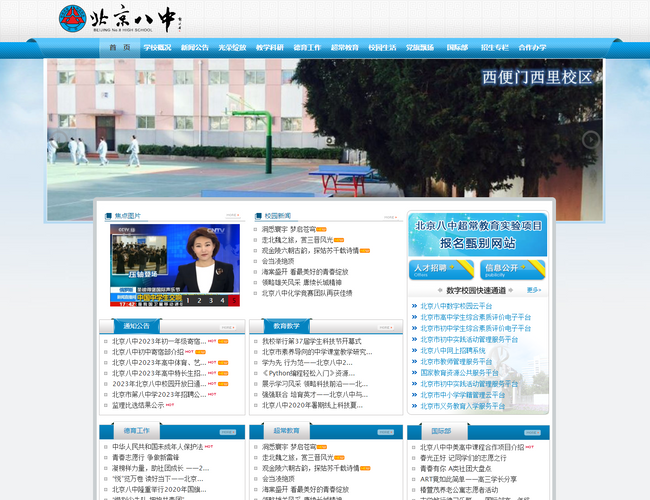This screenshot has height=500, width=650.
Task: Click the CCTV news focus picture
Action: [175, 265]
